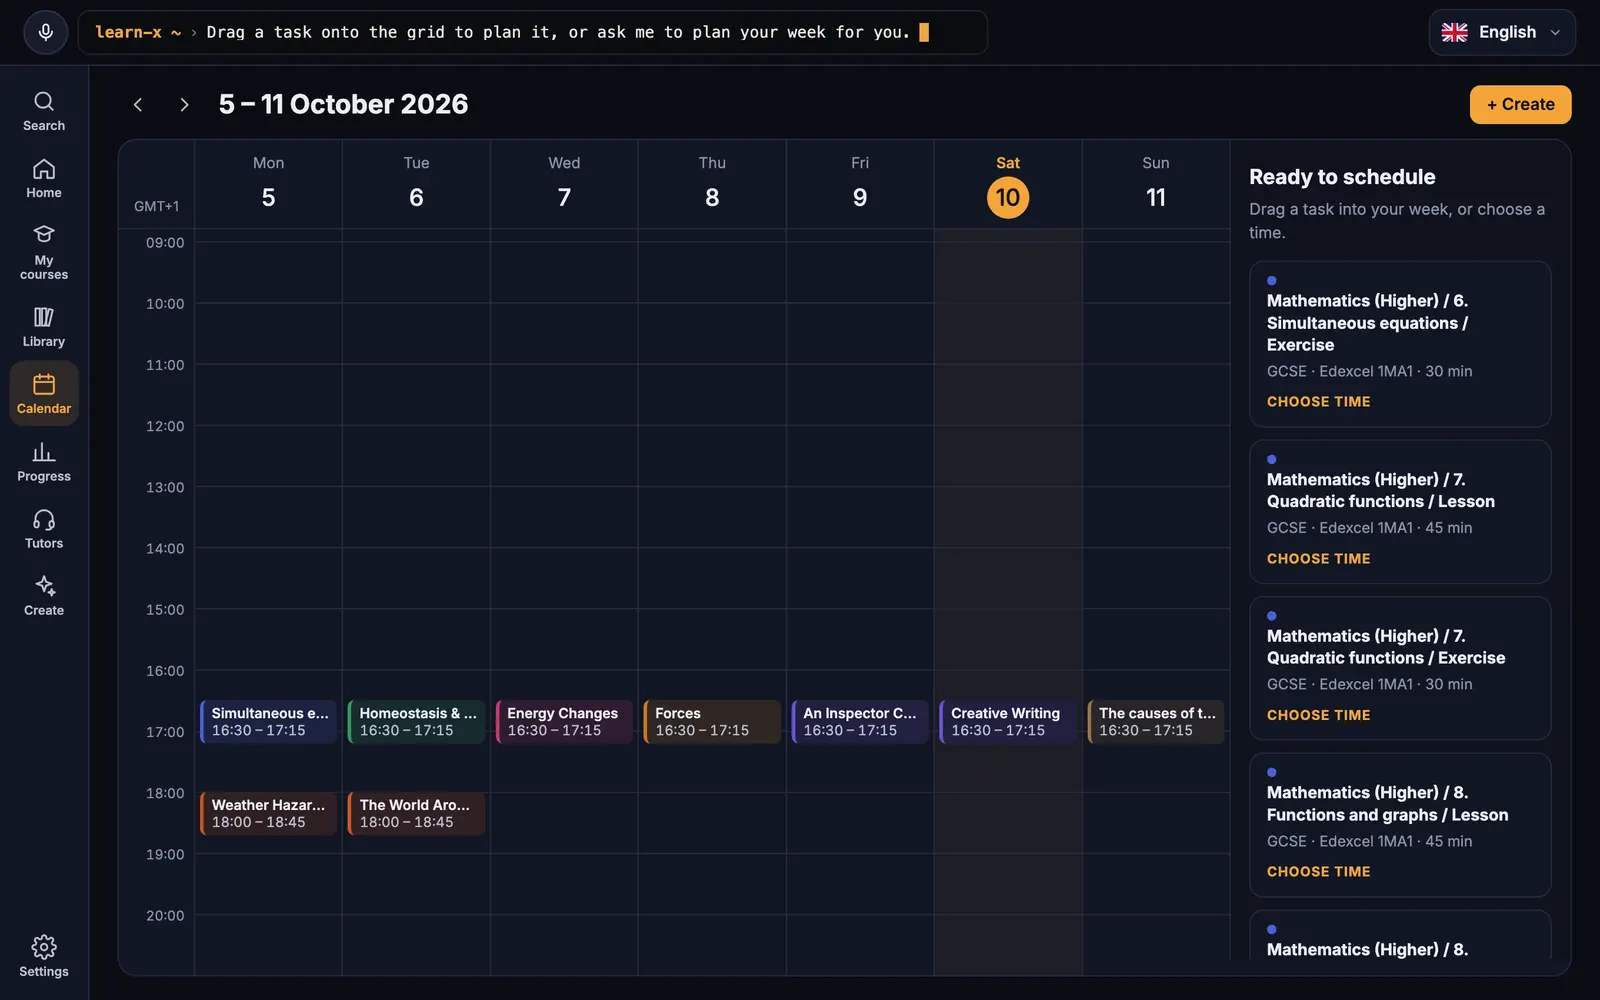Viewport: 1600px width, 1000px height.
Task: Open My courses in the sidebar
Action: point(44,252)
